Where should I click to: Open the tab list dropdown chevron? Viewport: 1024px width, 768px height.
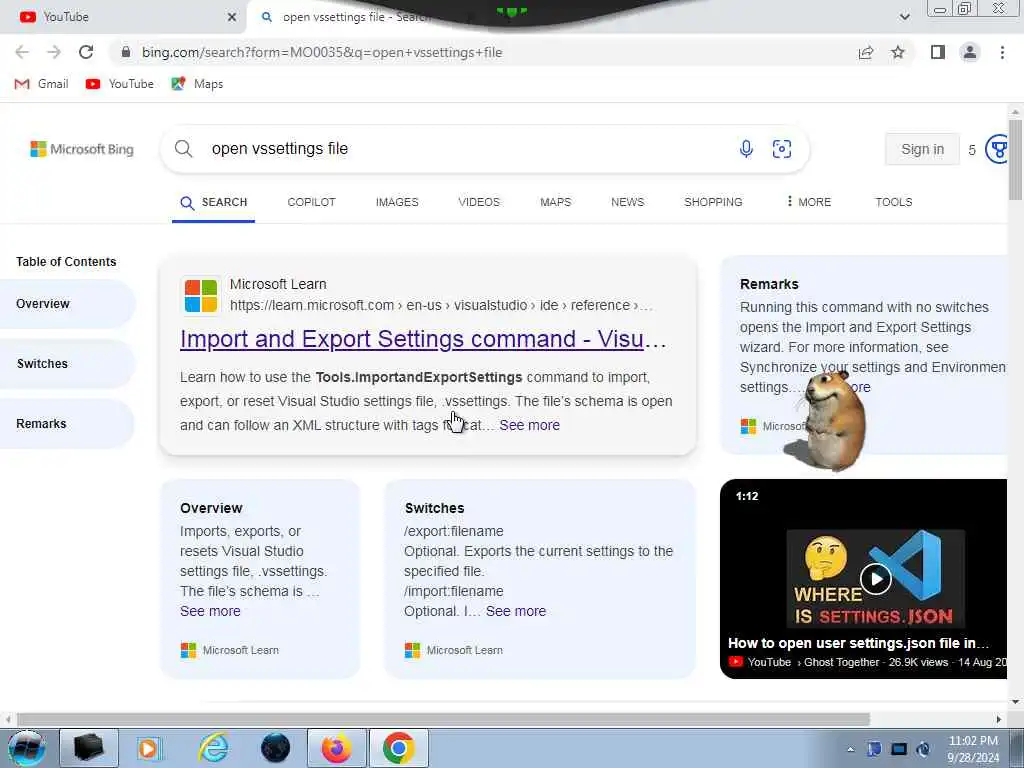[904, 17]
